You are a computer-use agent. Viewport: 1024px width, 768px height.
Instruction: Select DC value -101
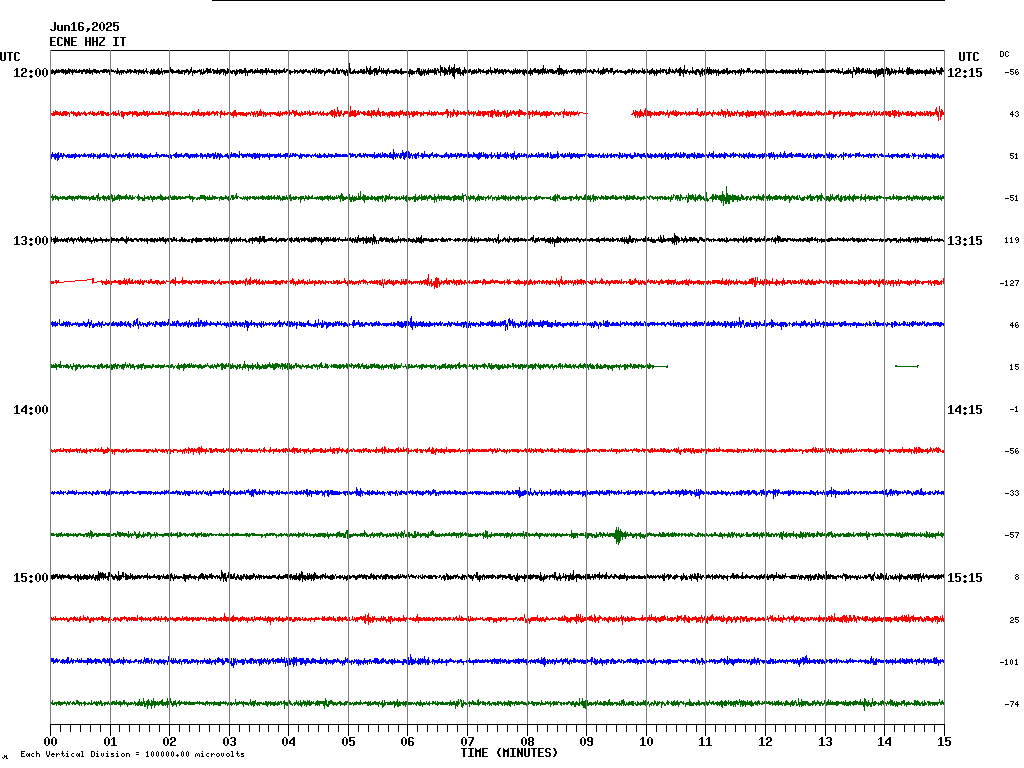click(x=1010, y=662)
